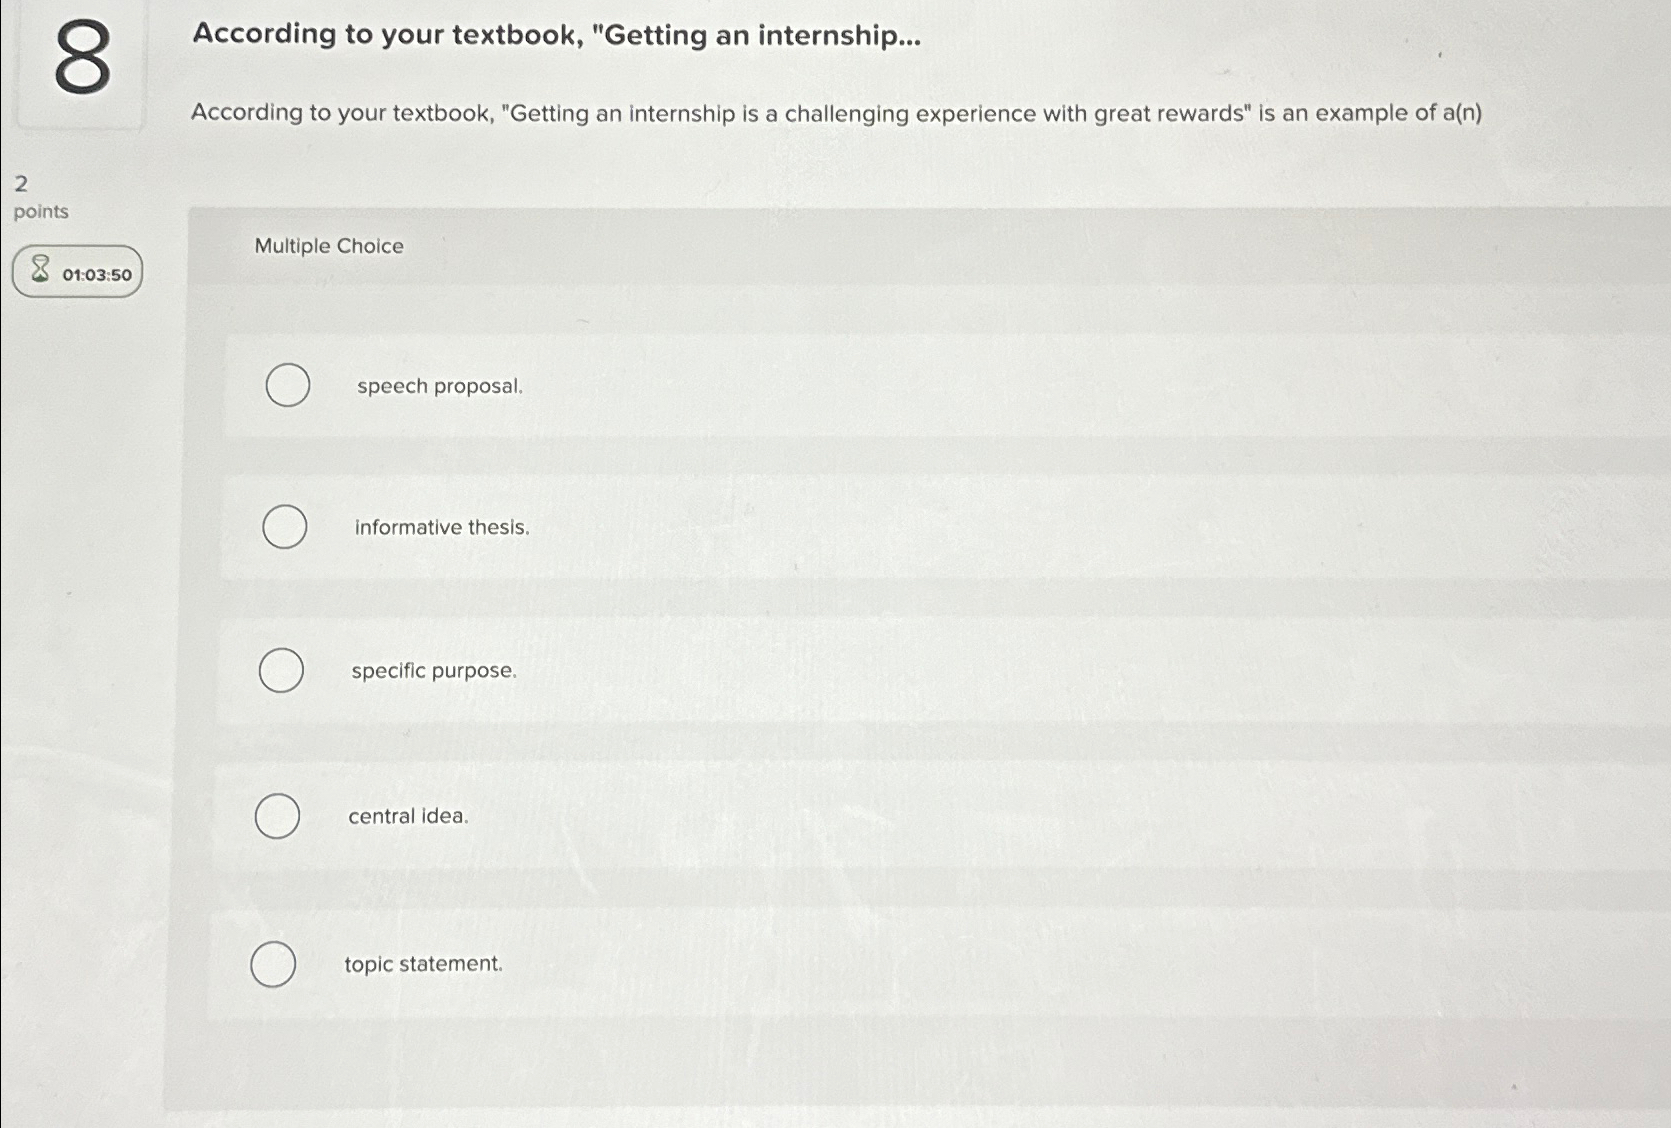Select the 'topic statement' answer option

click(x=272, y=964)
